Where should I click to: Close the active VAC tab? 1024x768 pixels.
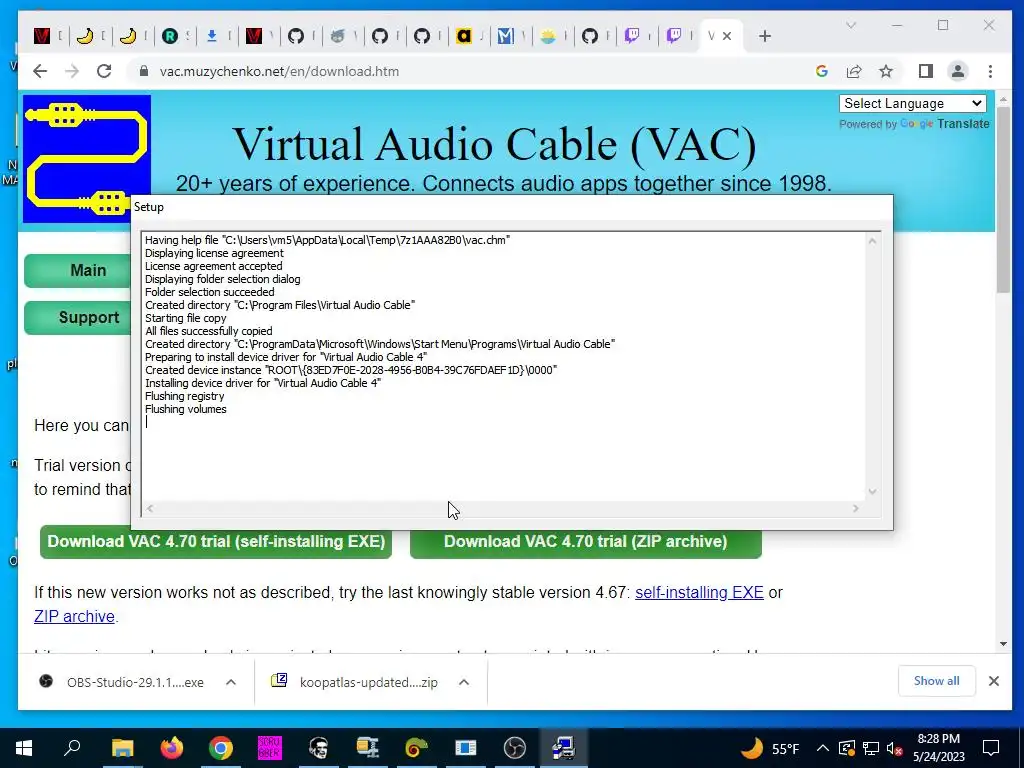click(x=727, y=36)
